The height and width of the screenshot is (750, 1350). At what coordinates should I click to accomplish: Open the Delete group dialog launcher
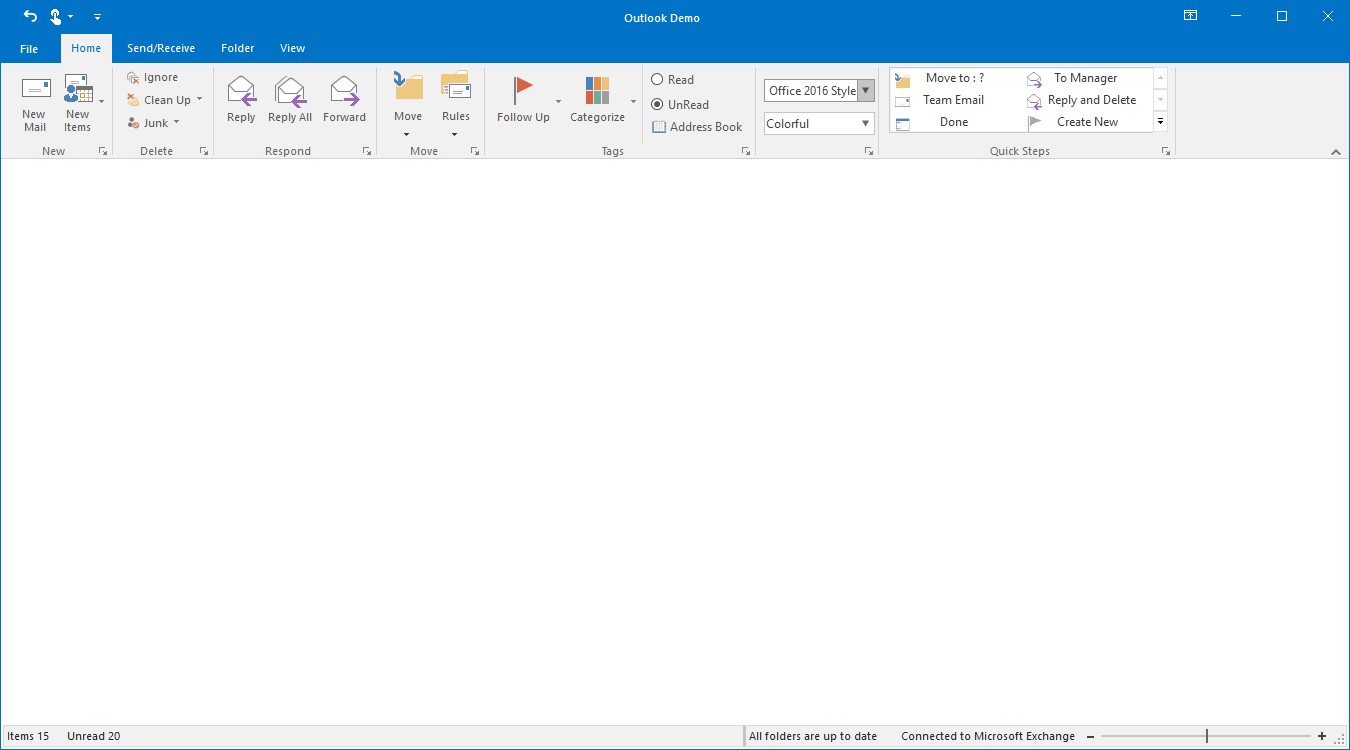(x=203, y=151)
